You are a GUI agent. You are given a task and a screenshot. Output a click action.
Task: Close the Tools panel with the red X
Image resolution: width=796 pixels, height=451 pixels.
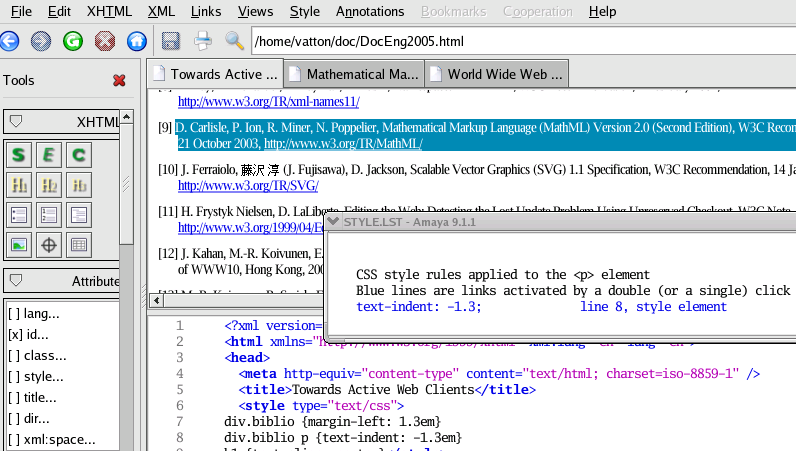point(119,80)
